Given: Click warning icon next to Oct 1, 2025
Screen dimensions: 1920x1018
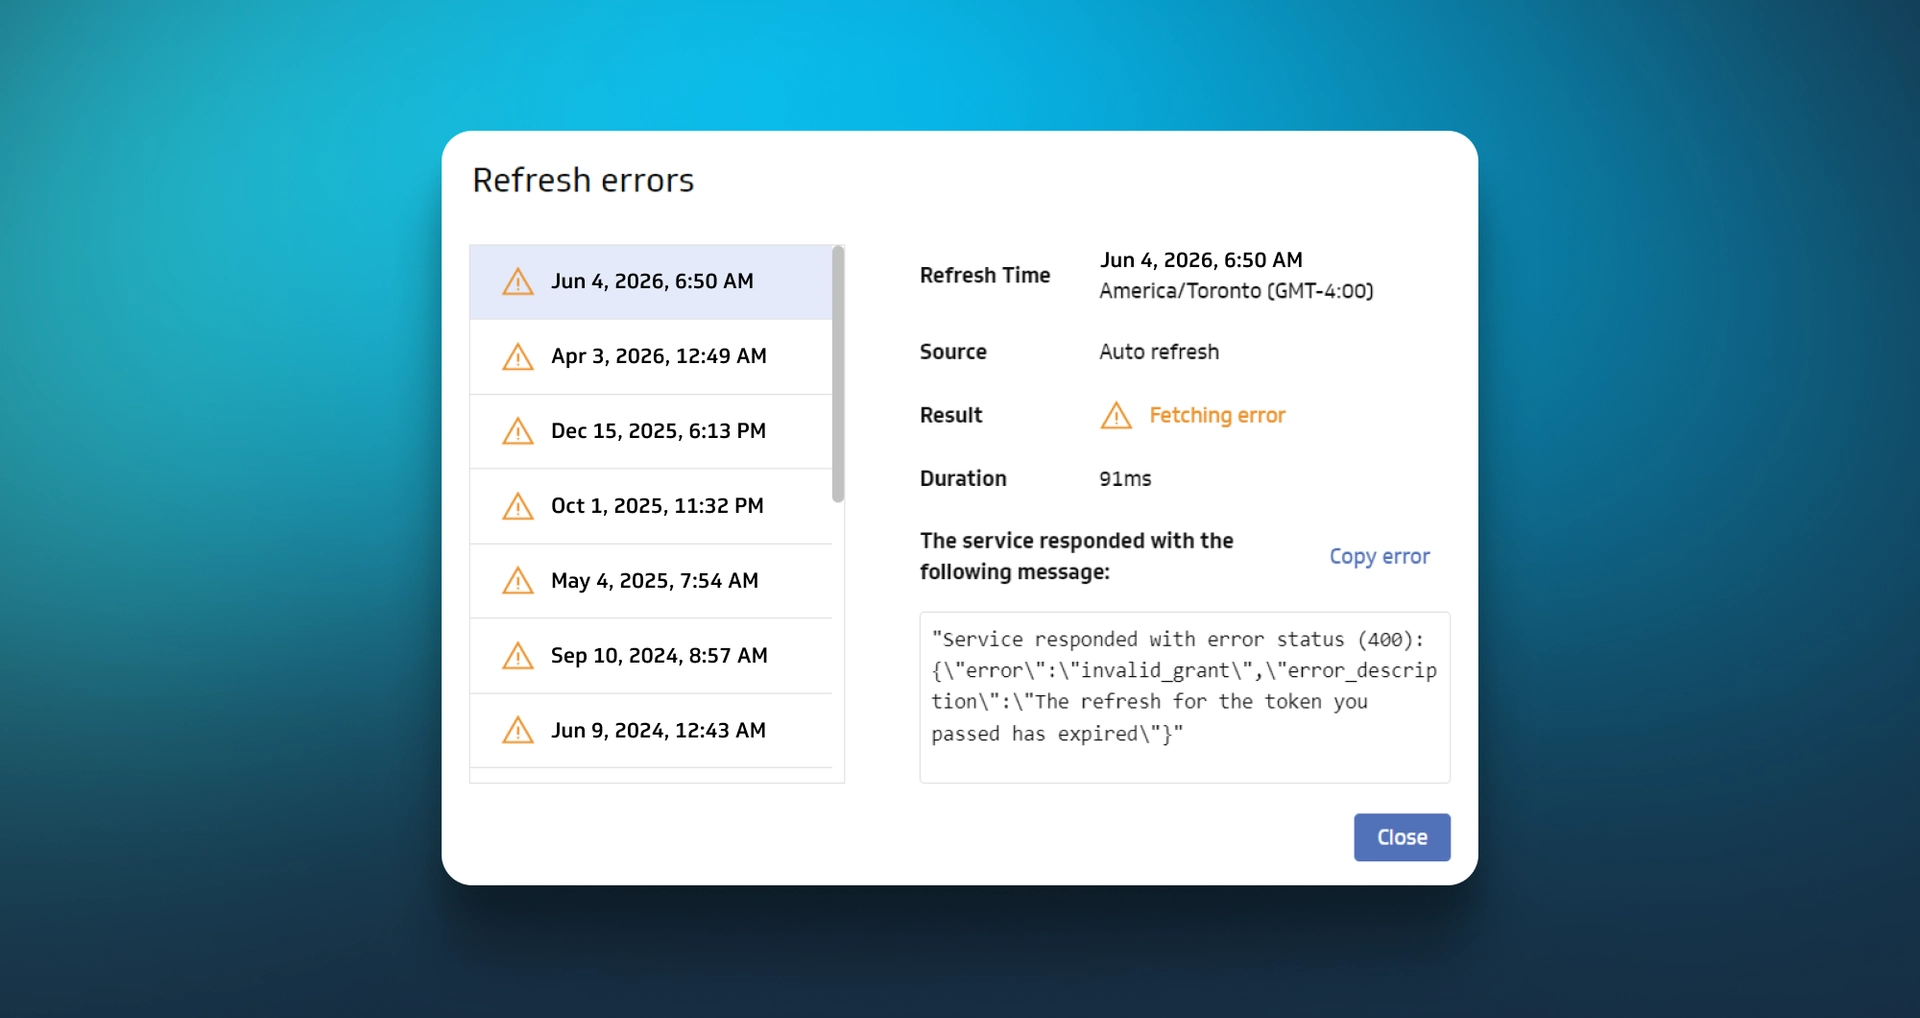Looking at the screenshot, I should pyautogui.click(x=517, y=507).
